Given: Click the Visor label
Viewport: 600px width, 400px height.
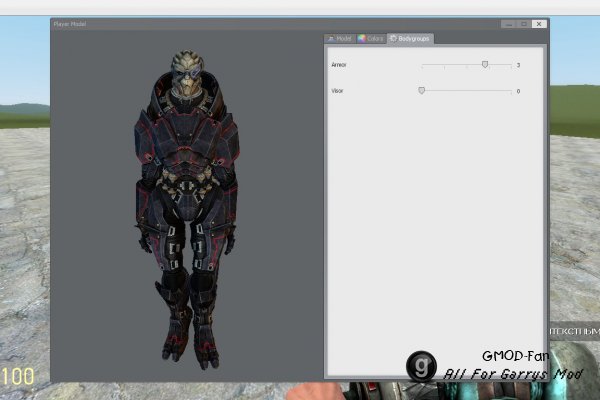Looking at the screenshot, I should click(337, 91).
